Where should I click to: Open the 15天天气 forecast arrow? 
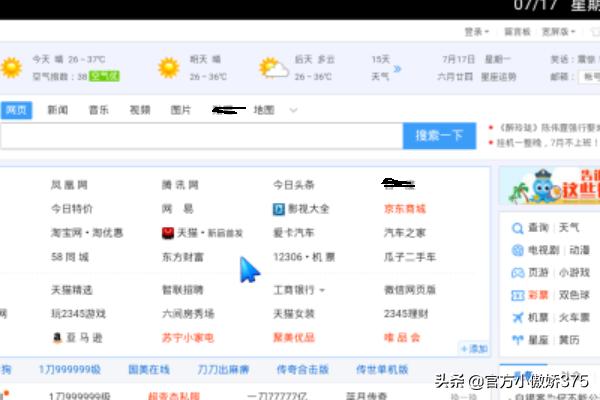point(397,69)
